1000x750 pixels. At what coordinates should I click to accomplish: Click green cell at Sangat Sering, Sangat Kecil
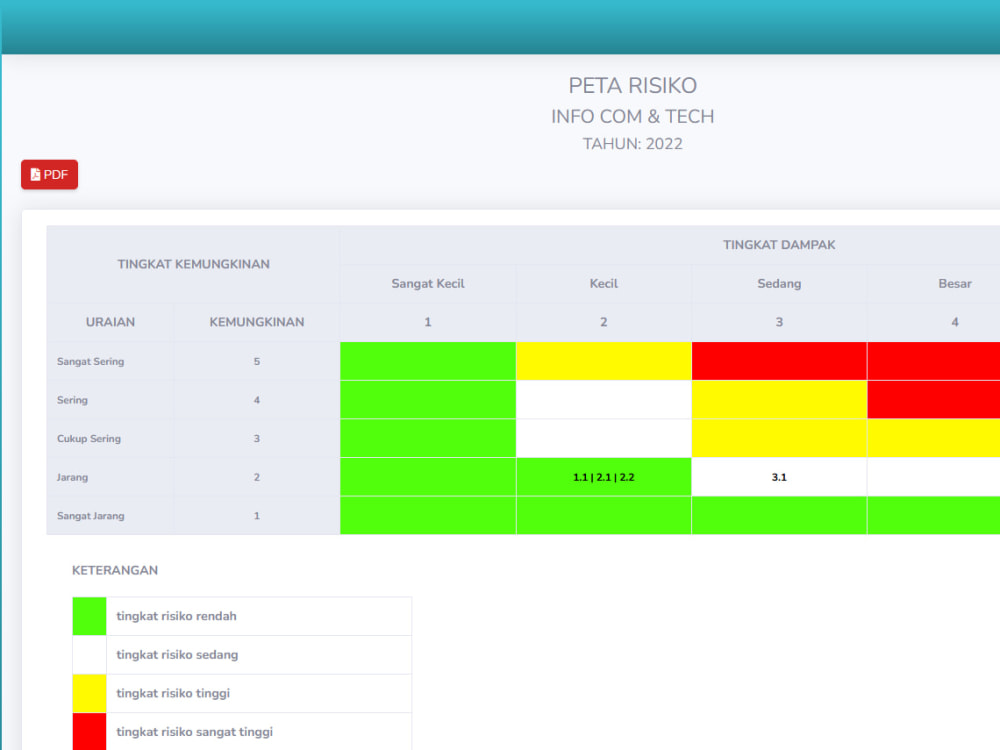(x=428, y=361)
